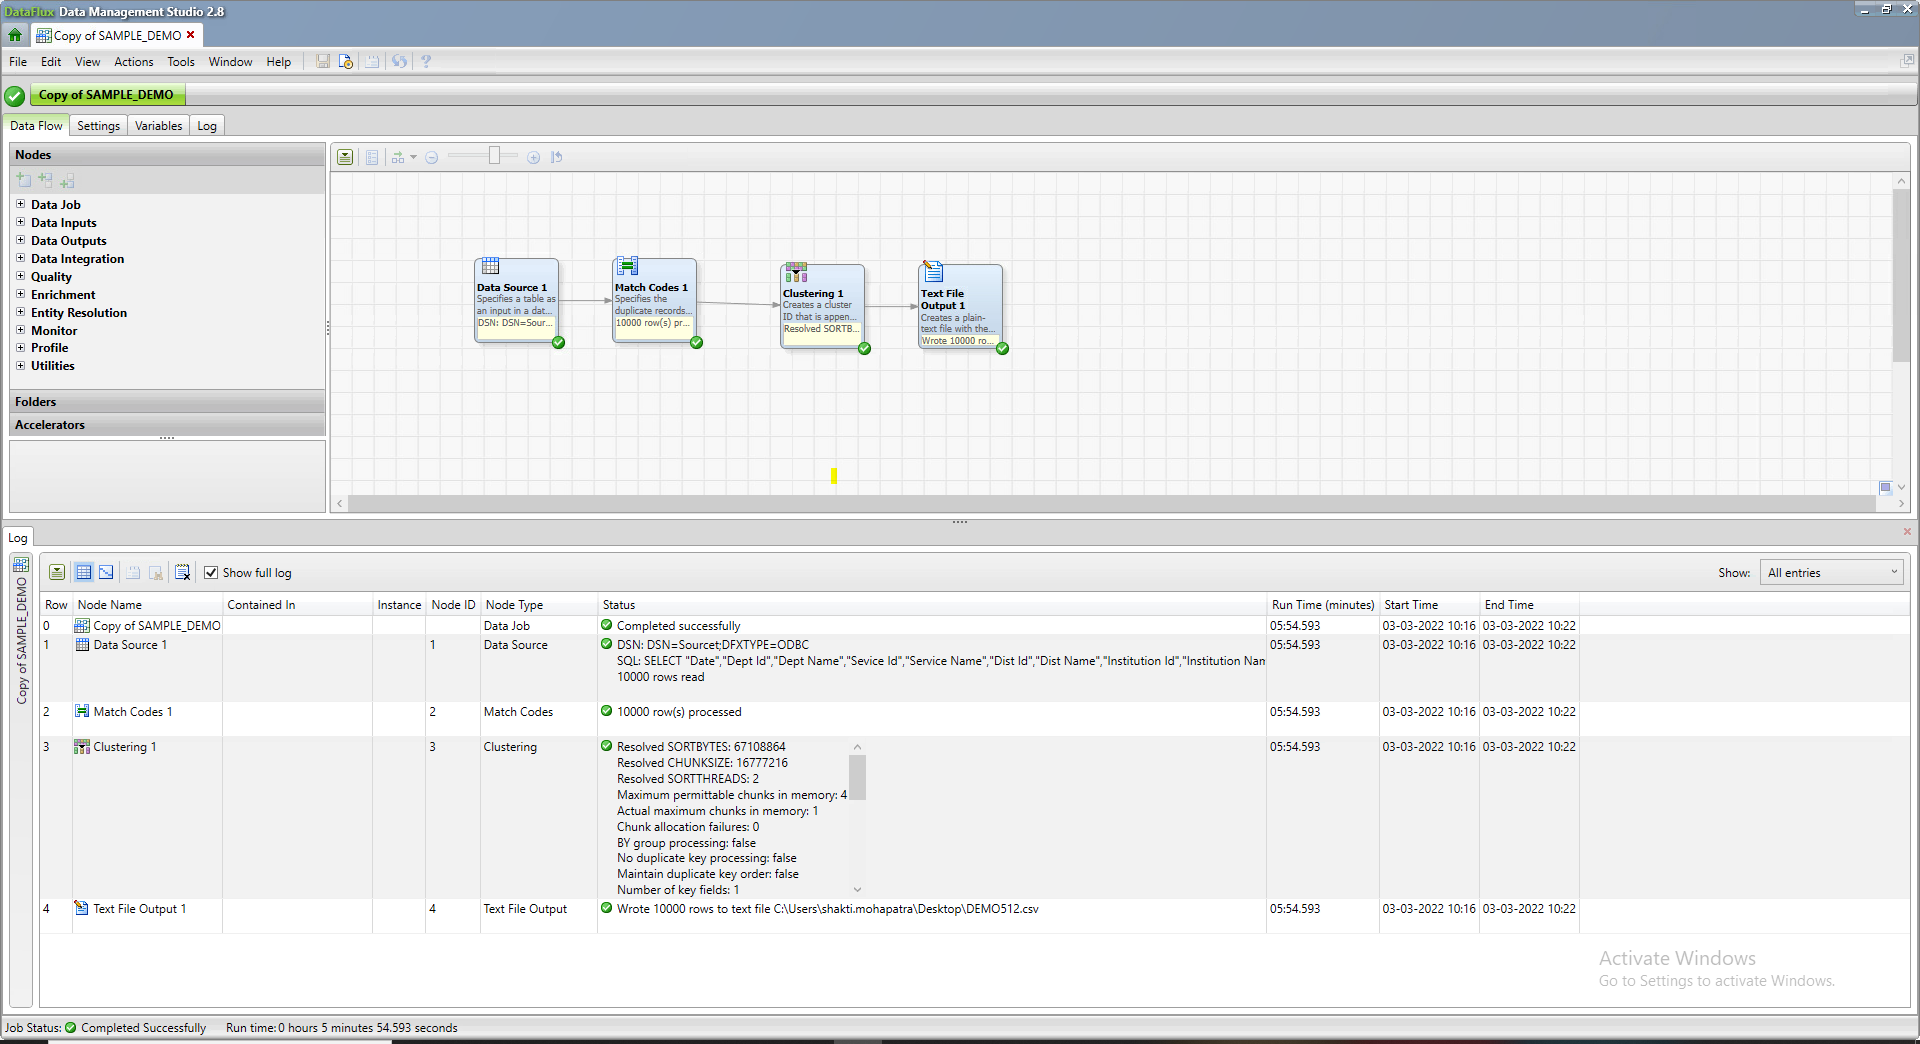The width and height of the screenshot is (1920, 1044).
Task: Select the auto-layout node arrangement icon
Action: pyautogui.click(x=398, y=157)
